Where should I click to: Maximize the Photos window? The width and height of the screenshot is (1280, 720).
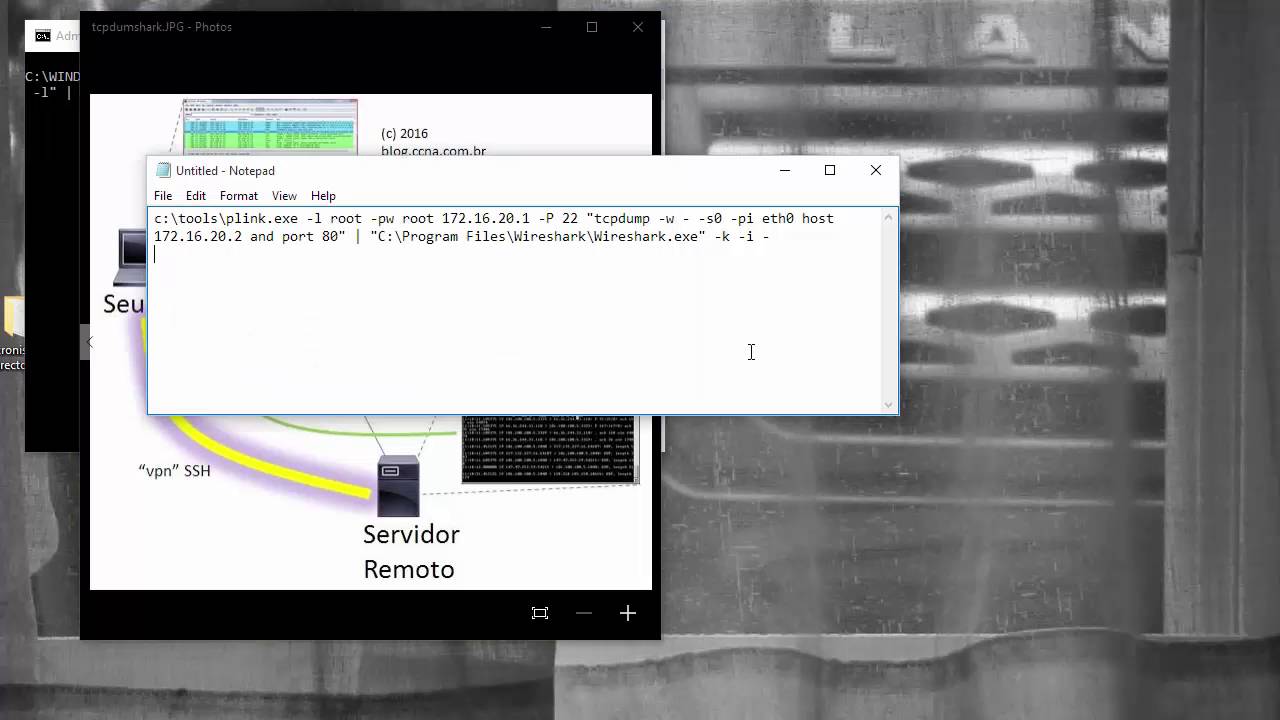592,27
